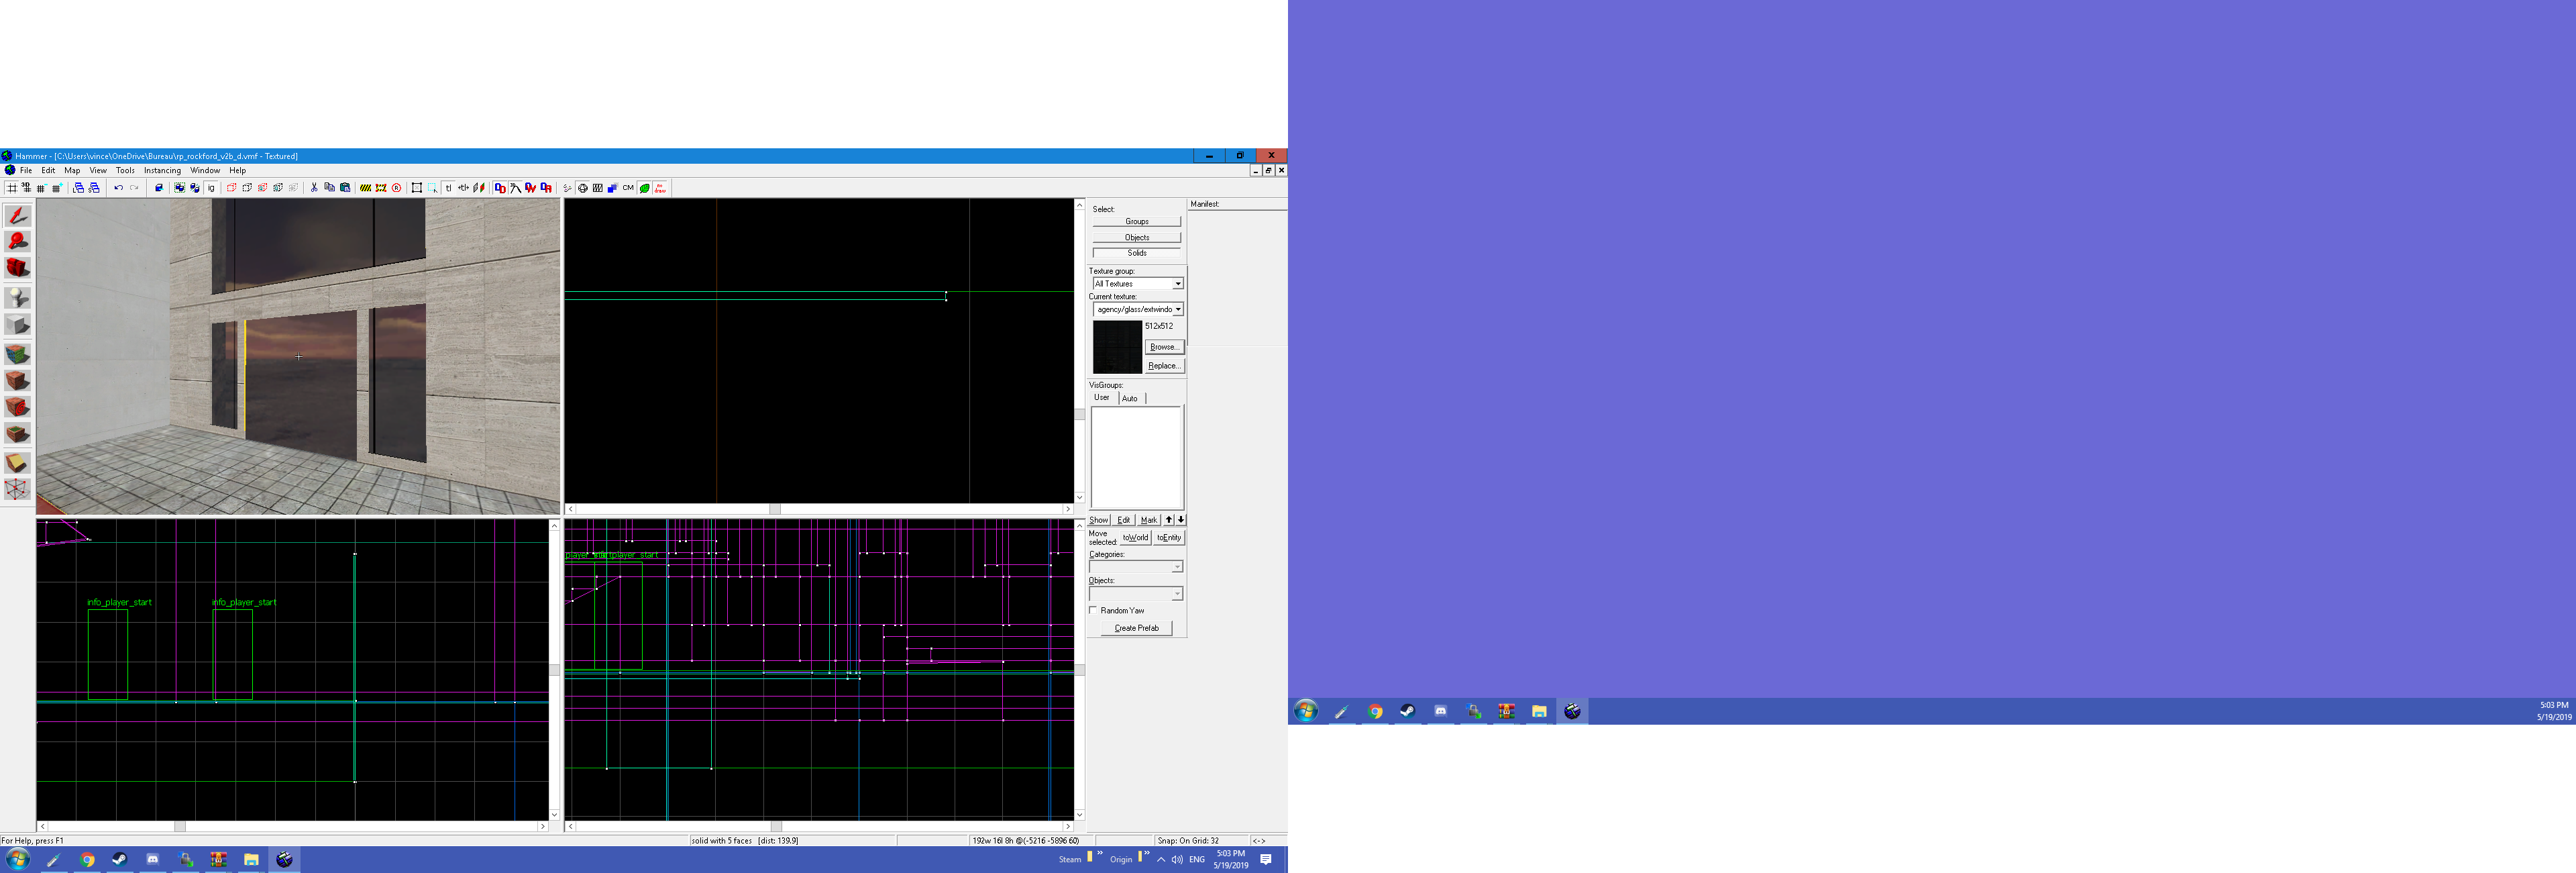
Task: Click the VisGroups move up arrow
Action: (1169, 520)
